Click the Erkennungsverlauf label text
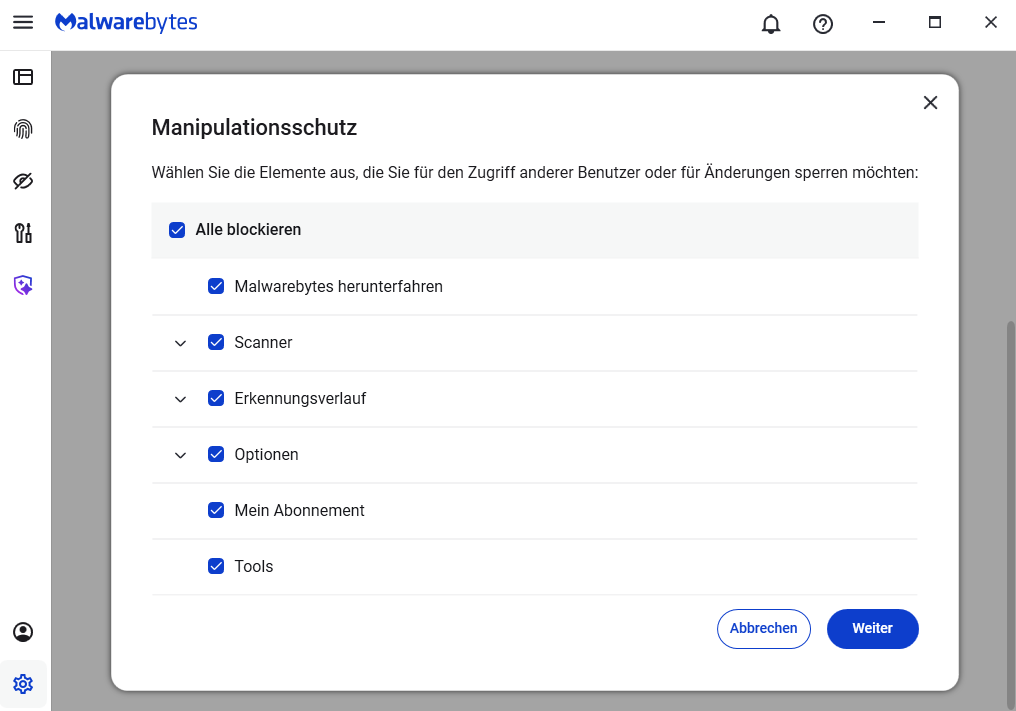 (300, 399)
